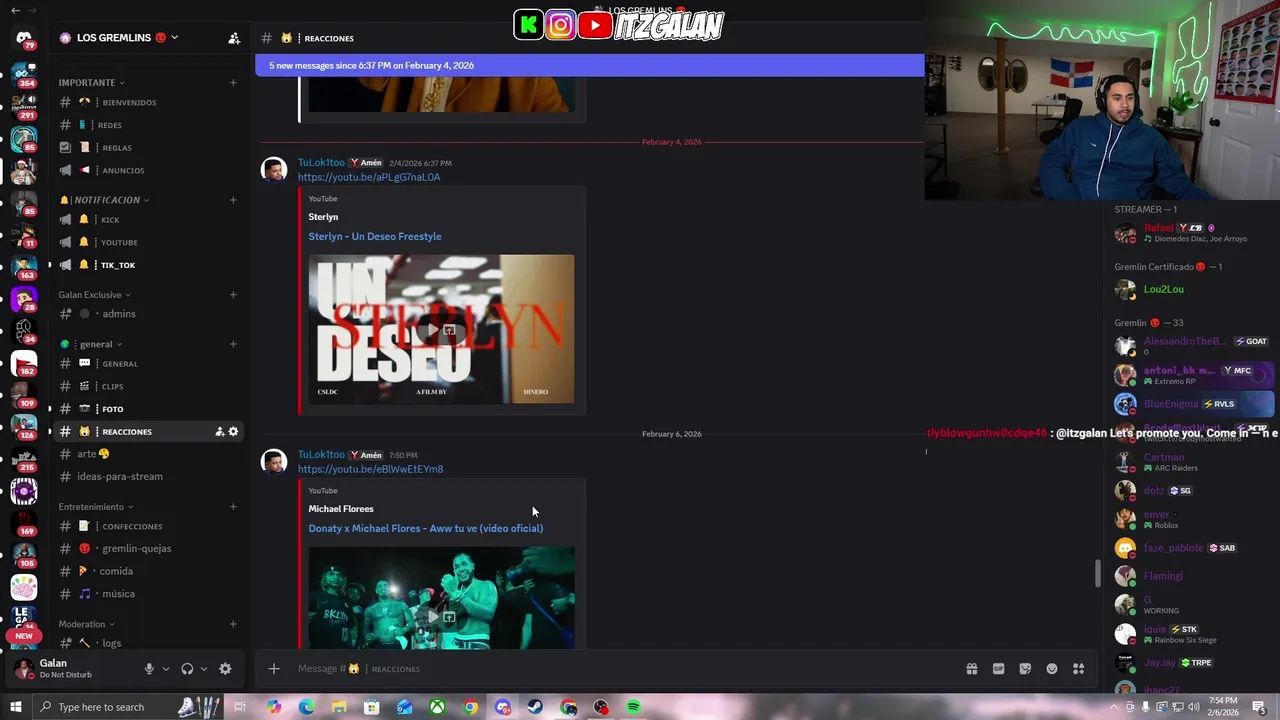Collapse the IMPORTANTE category
The image size is (1280, 720).
point(92,82)
